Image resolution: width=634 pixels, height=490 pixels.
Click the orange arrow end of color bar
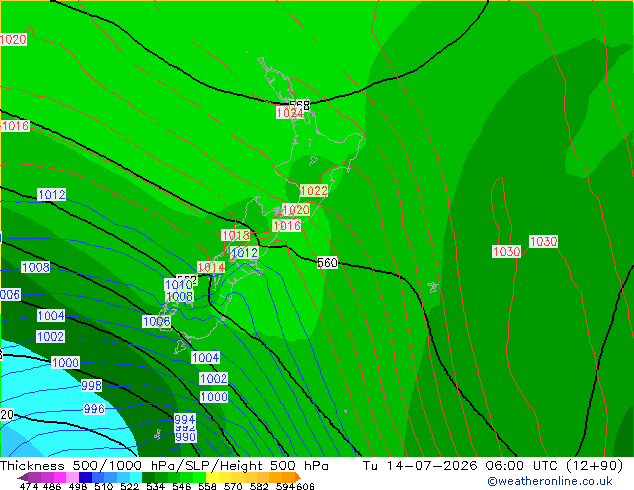coord(298,477)
